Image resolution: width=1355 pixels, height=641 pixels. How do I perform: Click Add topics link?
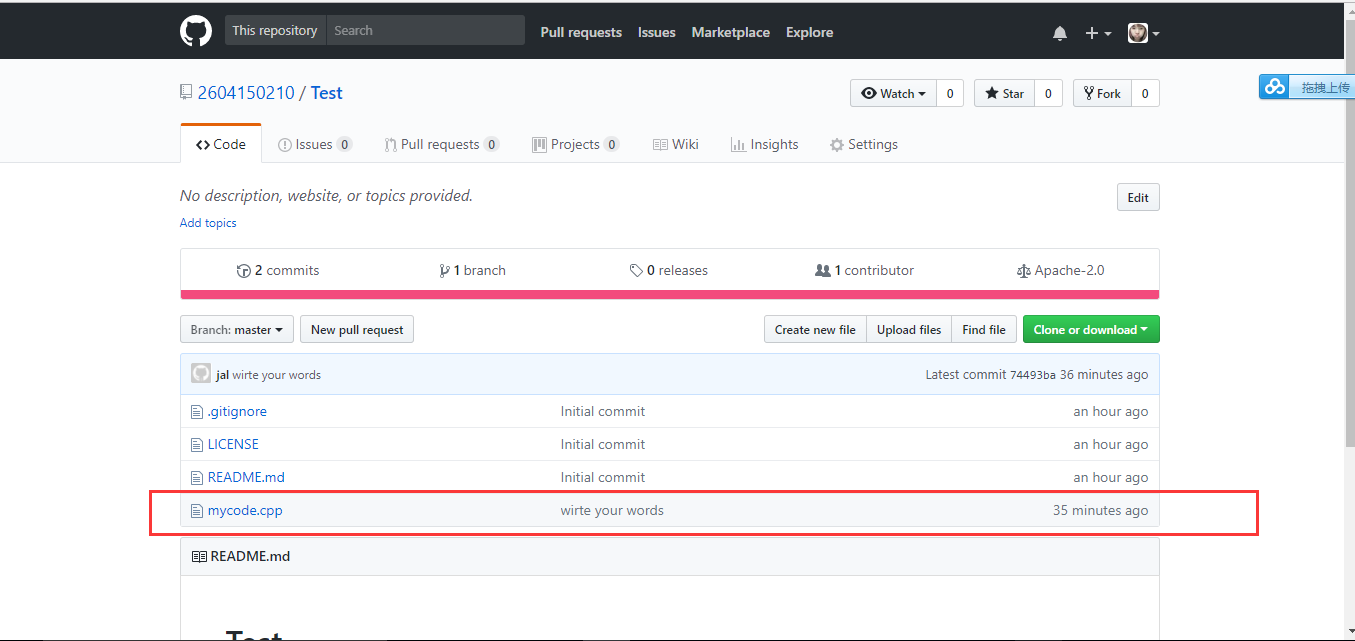click(x=208, y=223)
